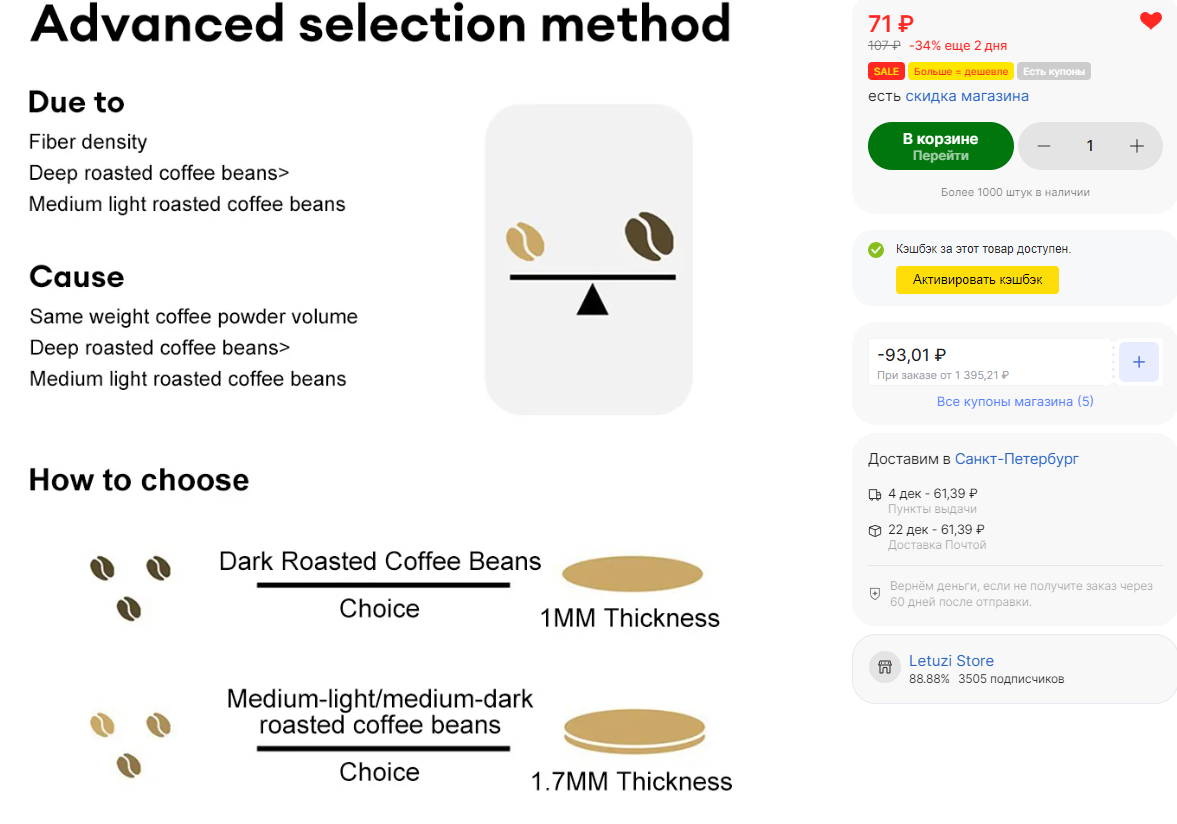Toggle the red heart favorite icon
The image size is (1177, 824).
point(1150,21)
